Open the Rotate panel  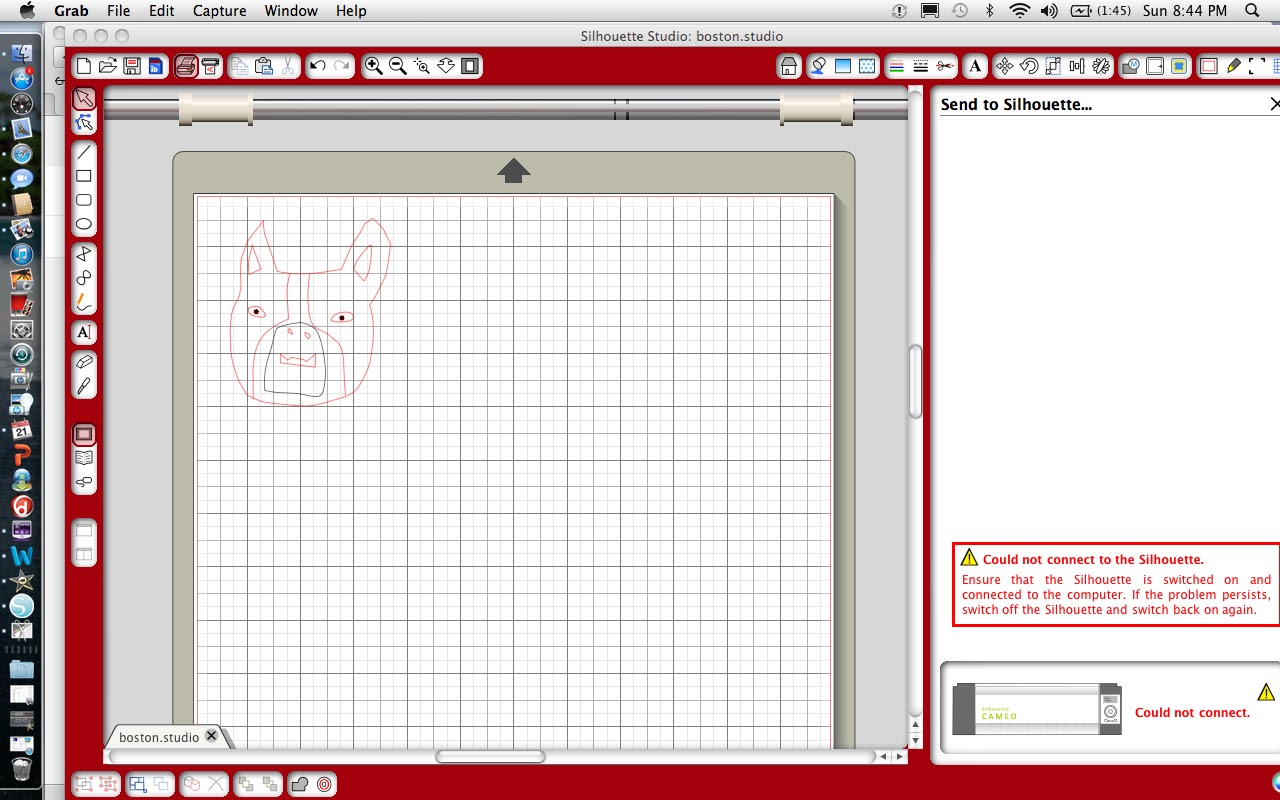click(x=1029, y=67)
